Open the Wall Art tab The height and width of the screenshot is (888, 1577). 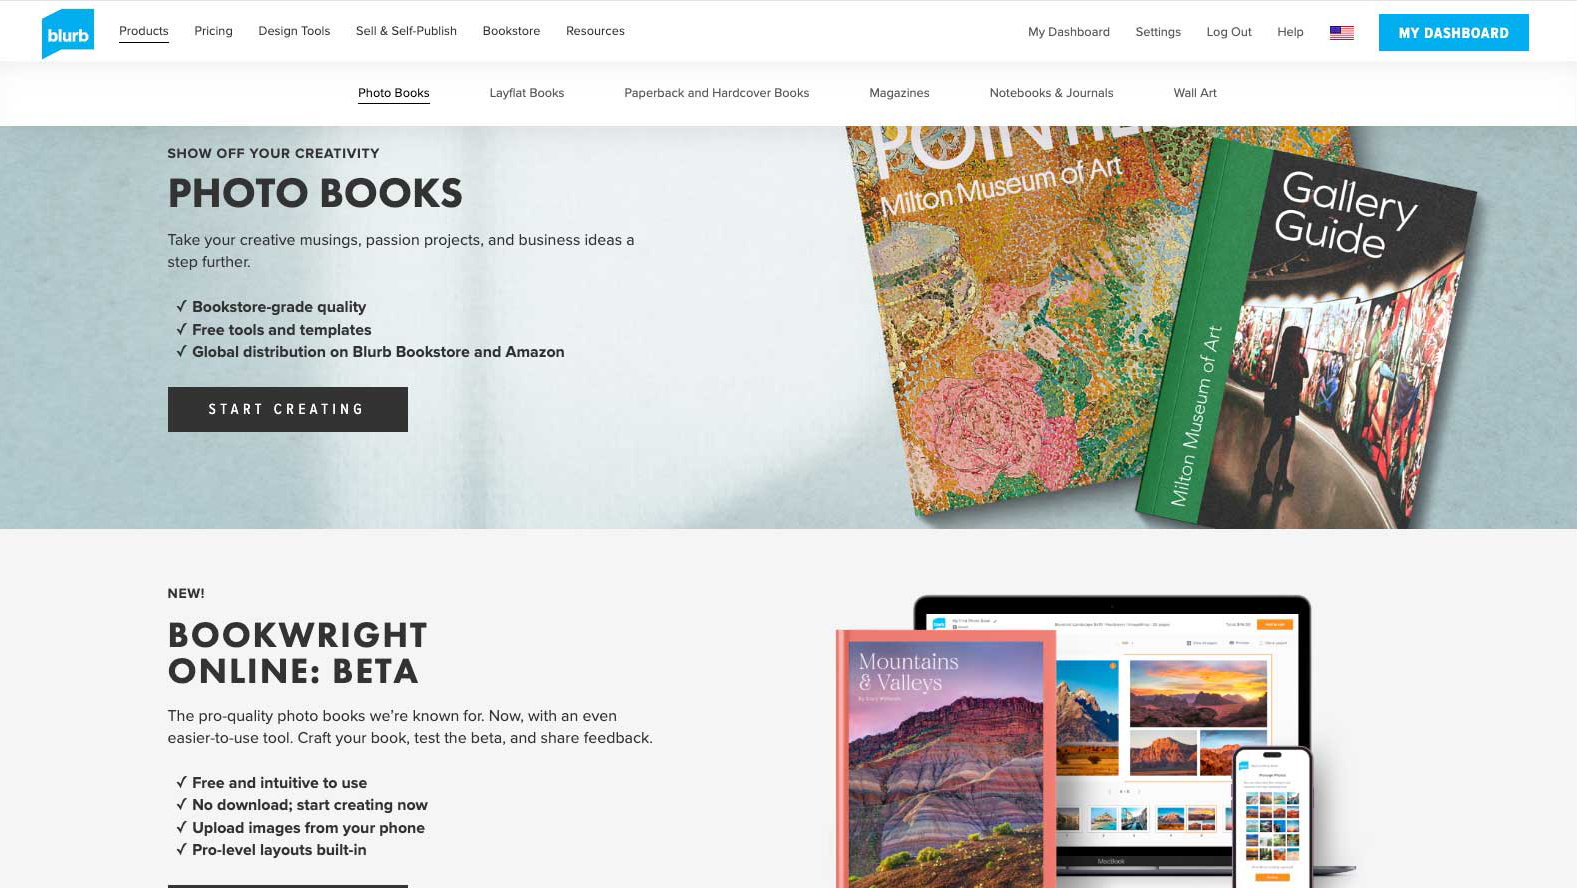click(x=1195, y=93)
